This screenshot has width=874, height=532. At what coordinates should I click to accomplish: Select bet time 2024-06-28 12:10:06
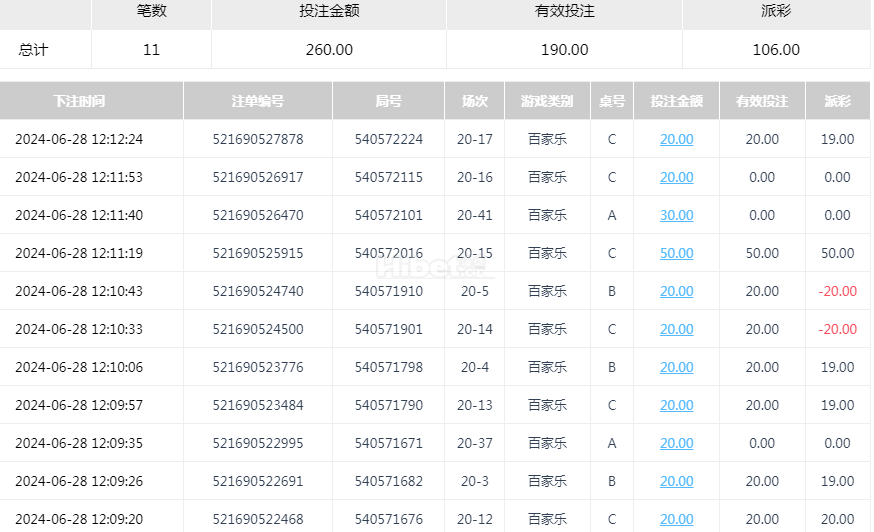(79, 367)
